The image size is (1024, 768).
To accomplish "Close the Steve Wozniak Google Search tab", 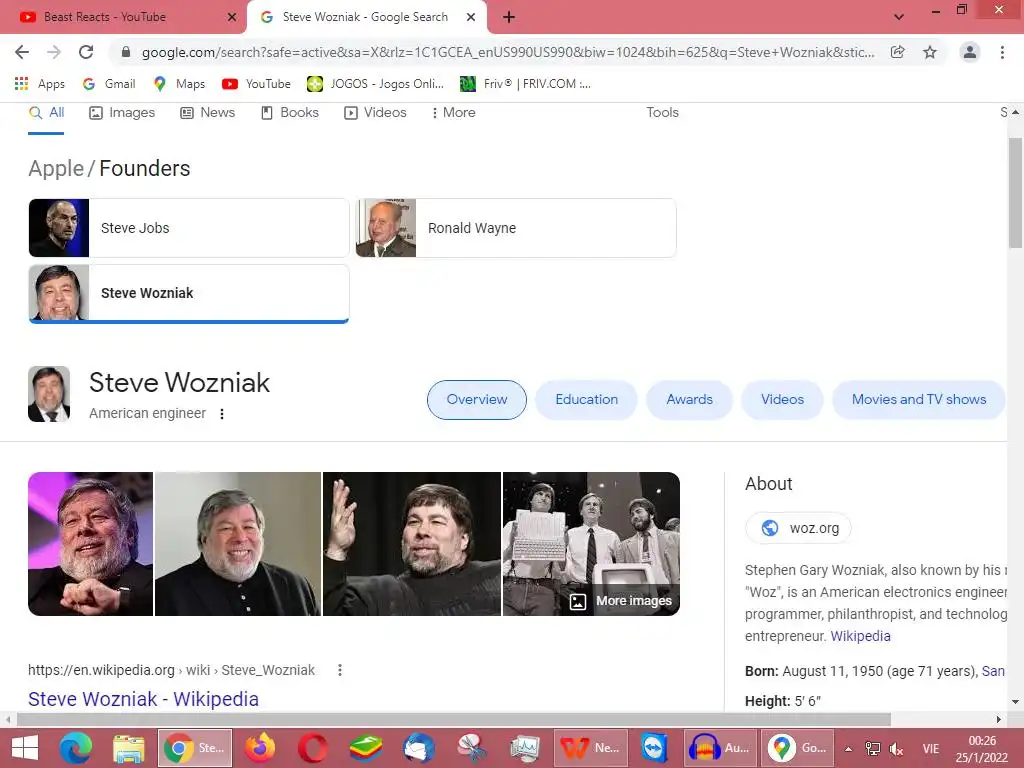I will 471,17.
